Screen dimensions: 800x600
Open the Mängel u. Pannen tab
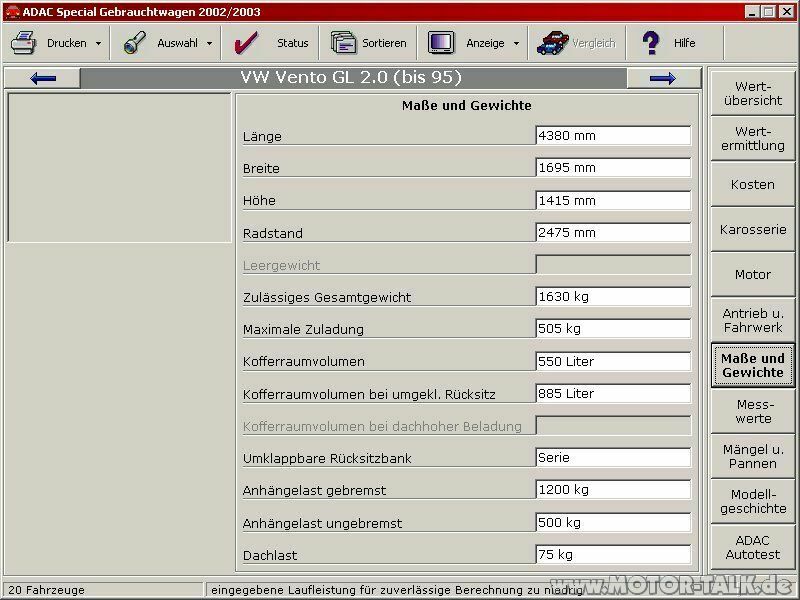point(753,456)
